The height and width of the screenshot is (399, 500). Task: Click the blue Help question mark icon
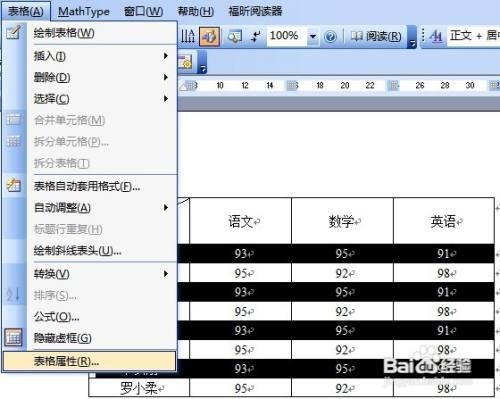coord(330,36)
